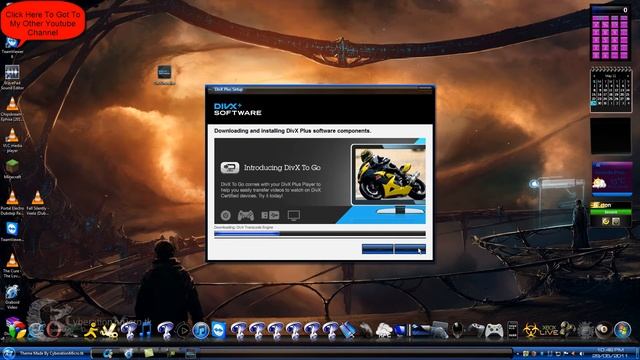This screenshot has width=640, height=360.
Task: Open The Cure VLC media file
Action: pyautogui.click(x=12, y=265)
